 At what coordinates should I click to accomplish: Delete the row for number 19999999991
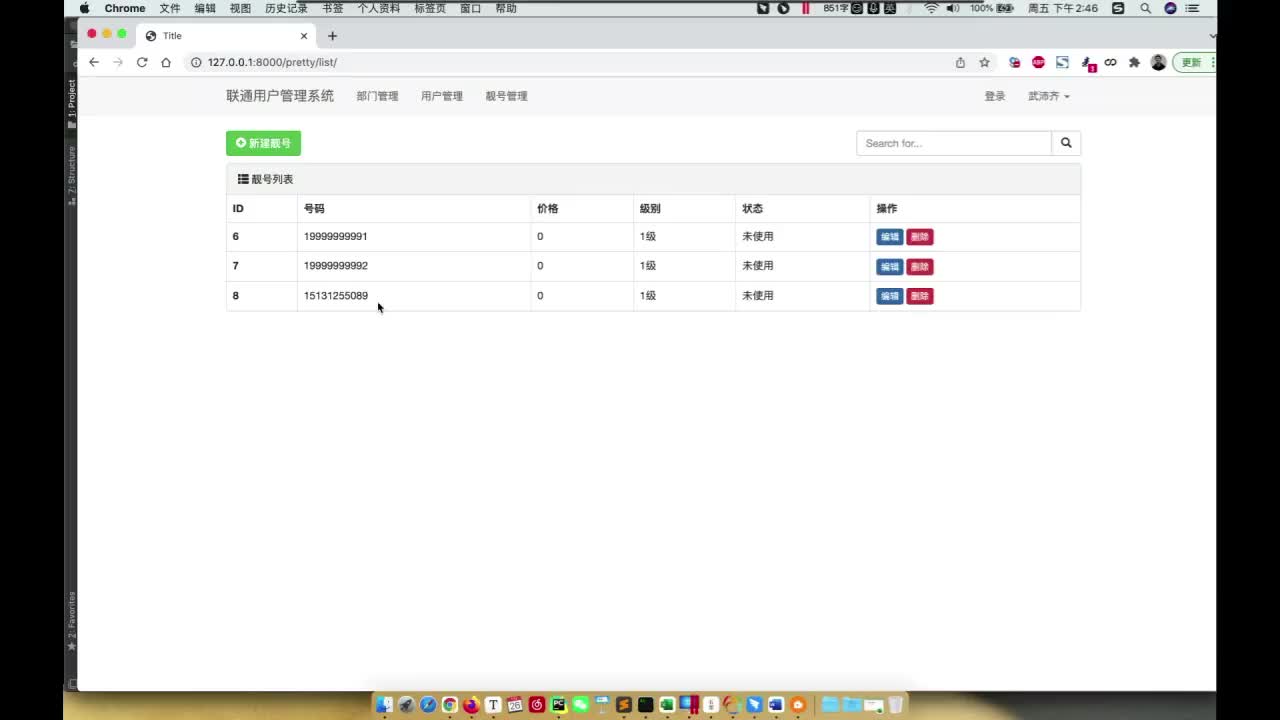[920, 237]
